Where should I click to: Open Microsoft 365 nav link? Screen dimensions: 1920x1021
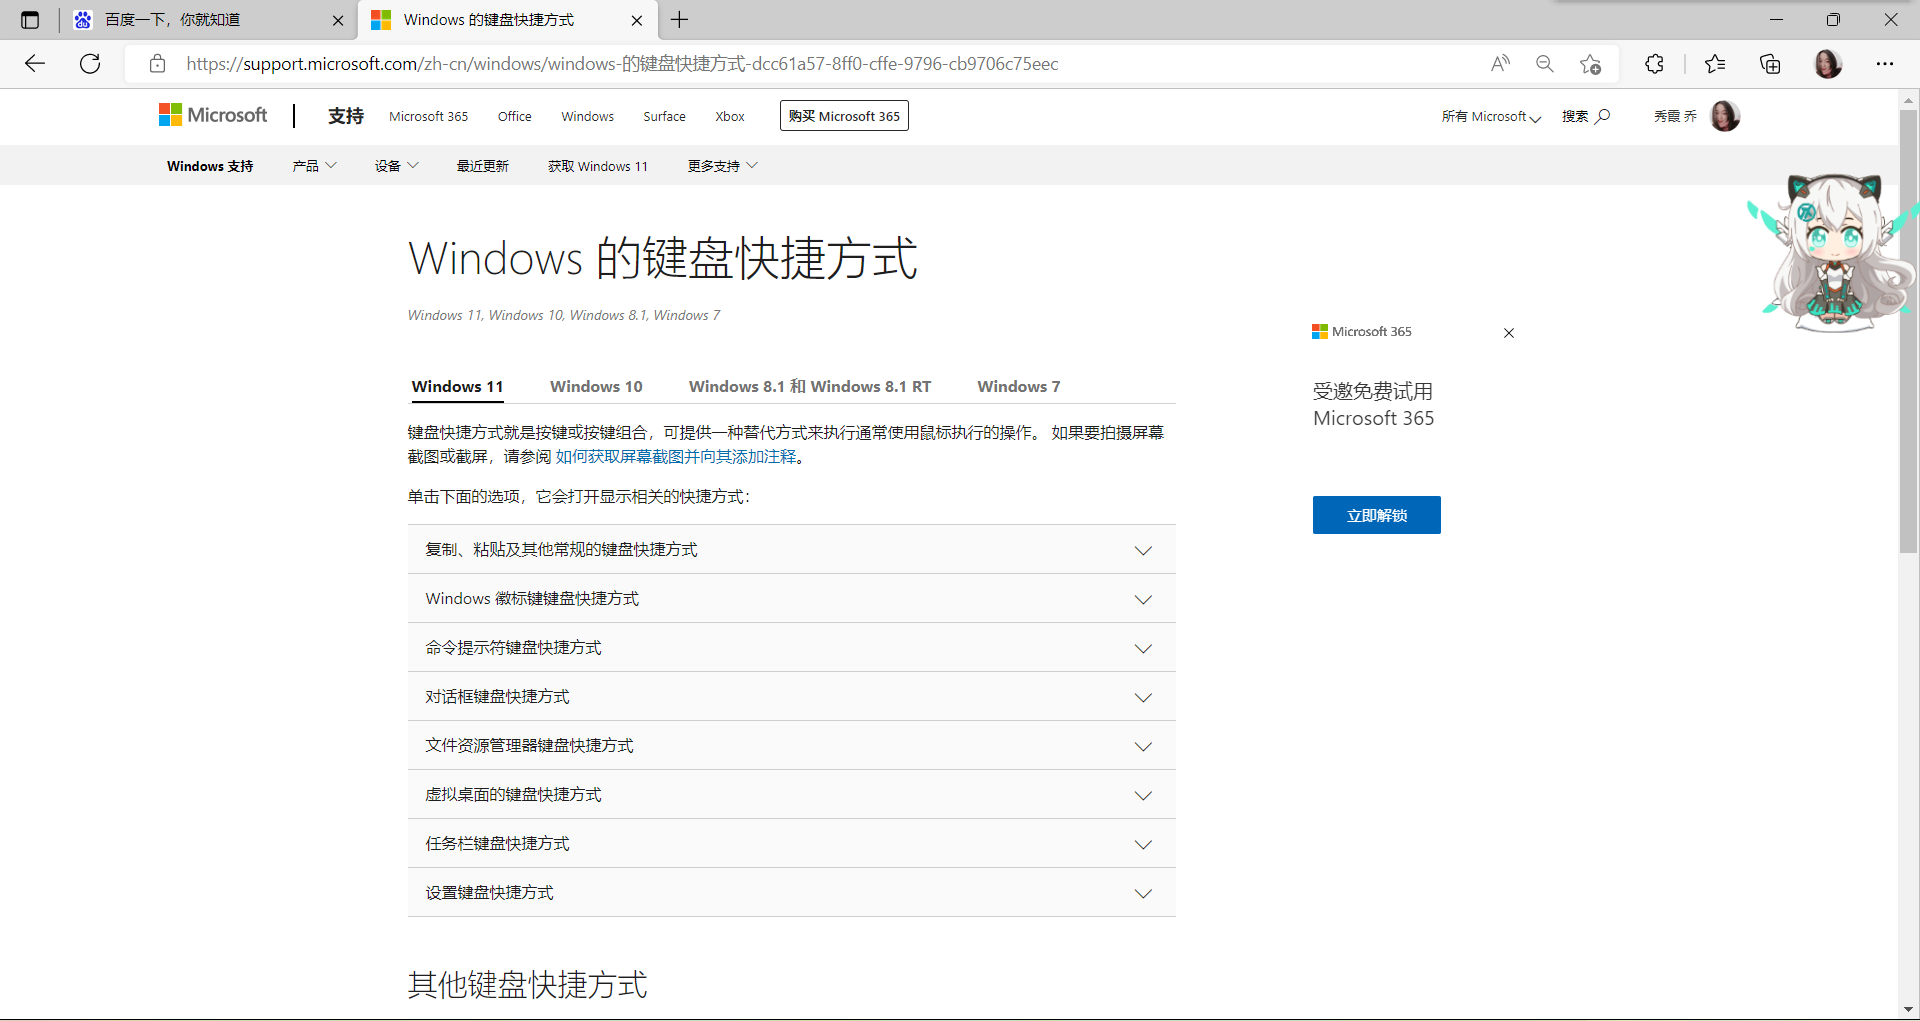click(428, 116)
